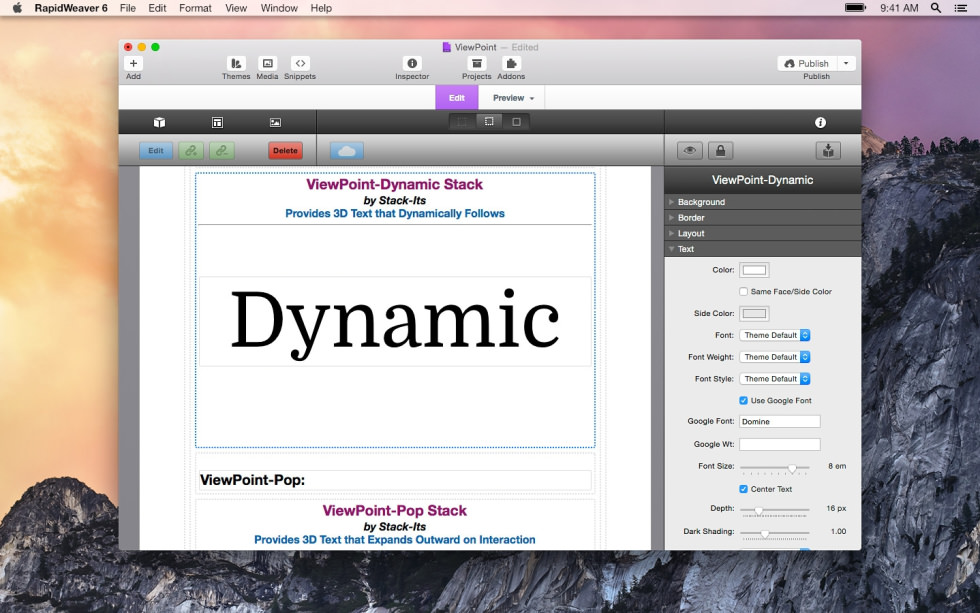
Task: Uncheck the Center Text checkbox
Action: point(743,489)
